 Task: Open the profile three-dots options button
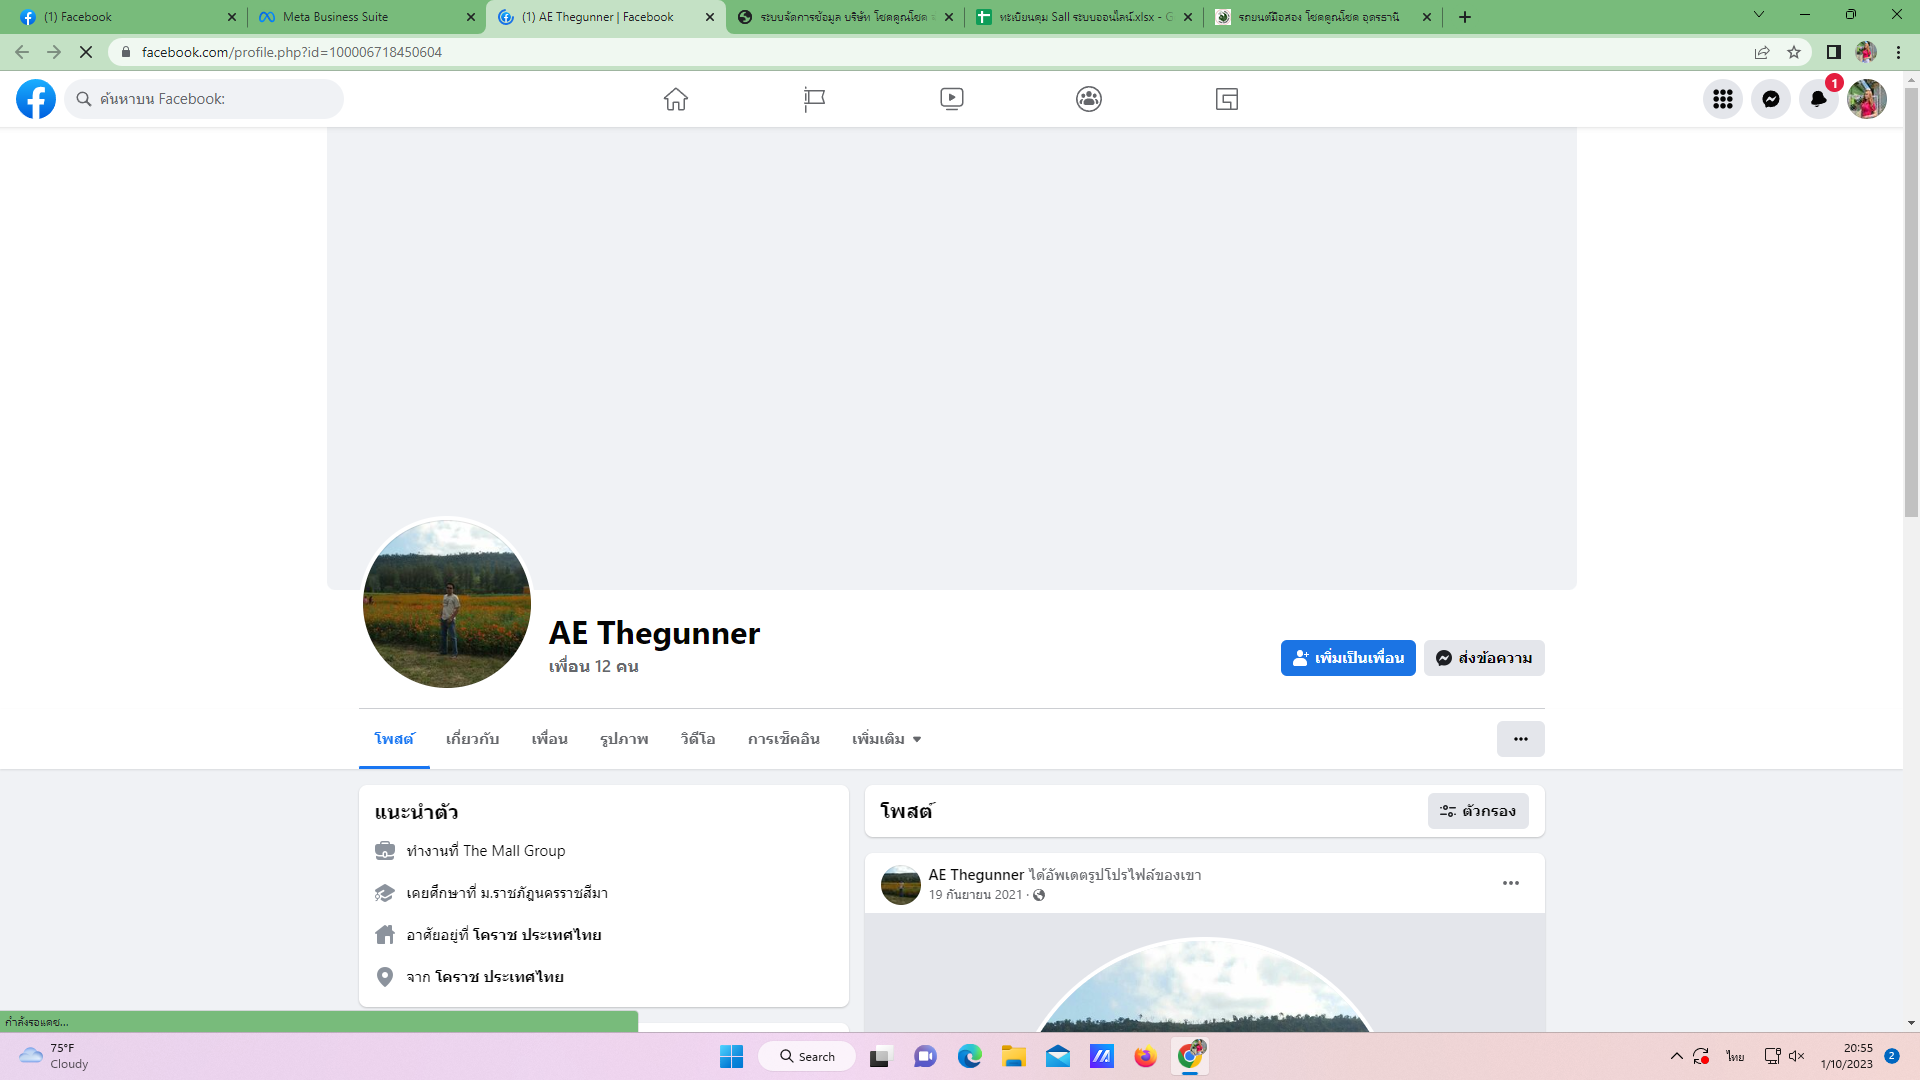tap(1520, 739)
